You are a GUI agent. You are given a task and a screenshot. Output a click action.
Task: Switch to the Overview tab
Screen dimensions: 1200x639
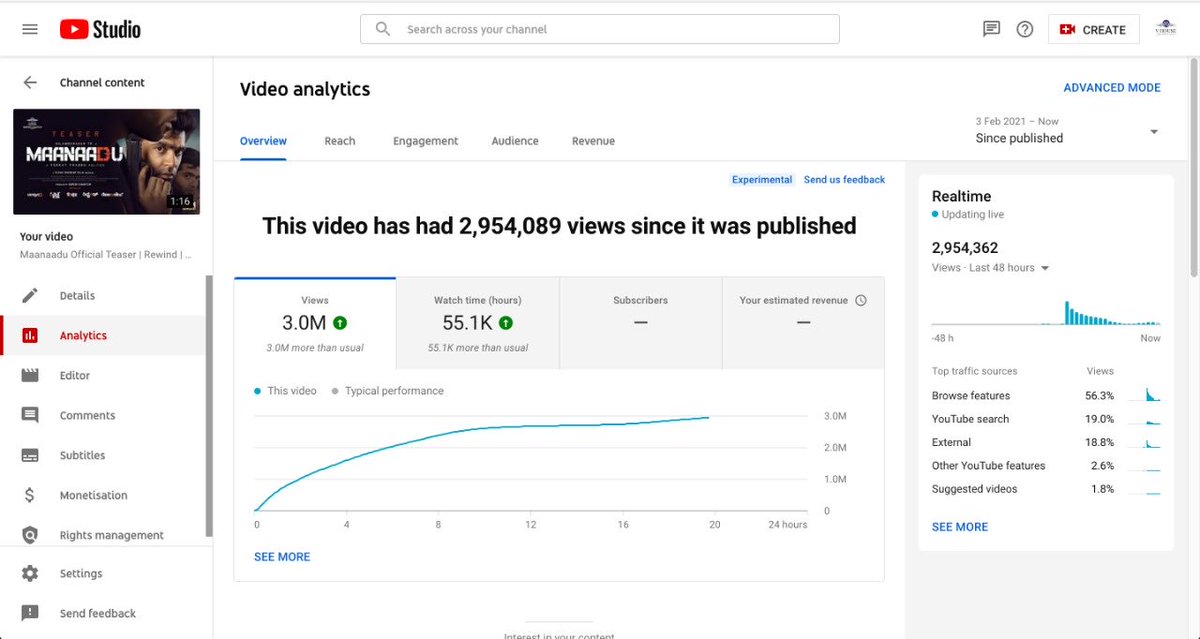263,141
